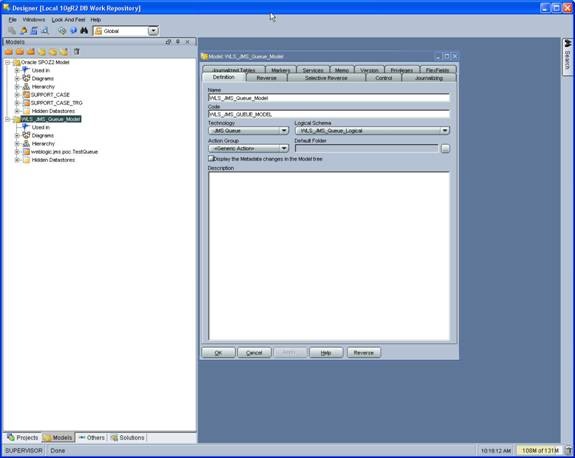The width and height of the screenshot is (575, 458).
Task: Click the trash can icon in status bar
Action: pos(568,450)
